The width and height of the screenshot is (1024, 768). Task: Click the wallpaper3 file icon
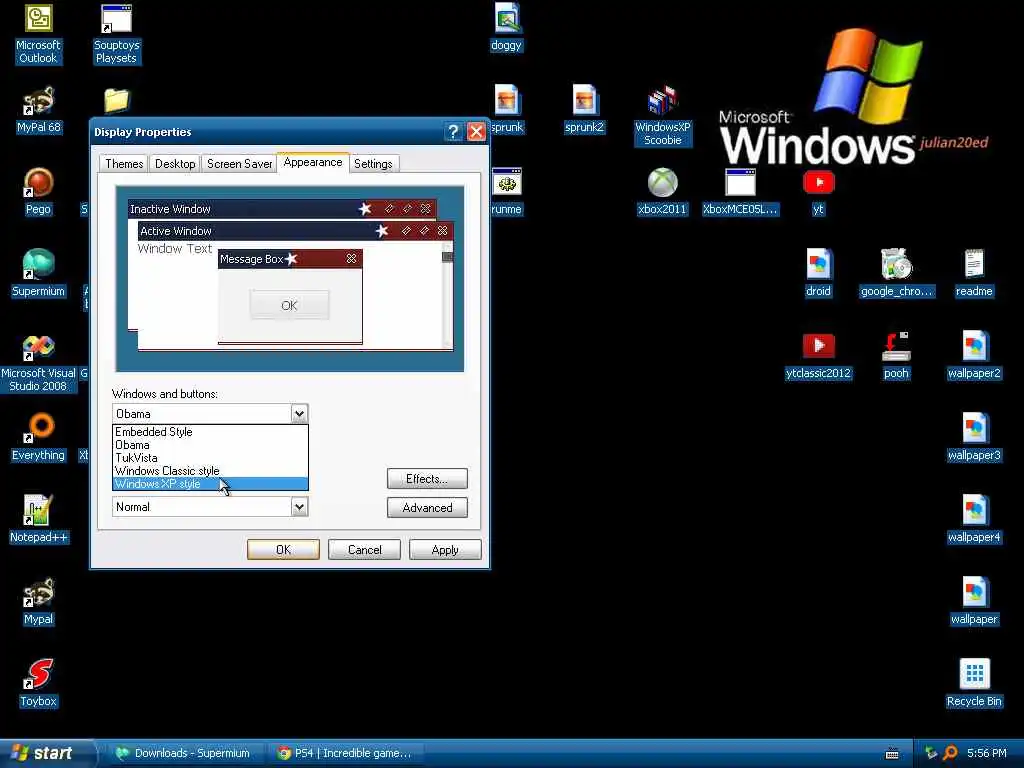pos(974,438)
